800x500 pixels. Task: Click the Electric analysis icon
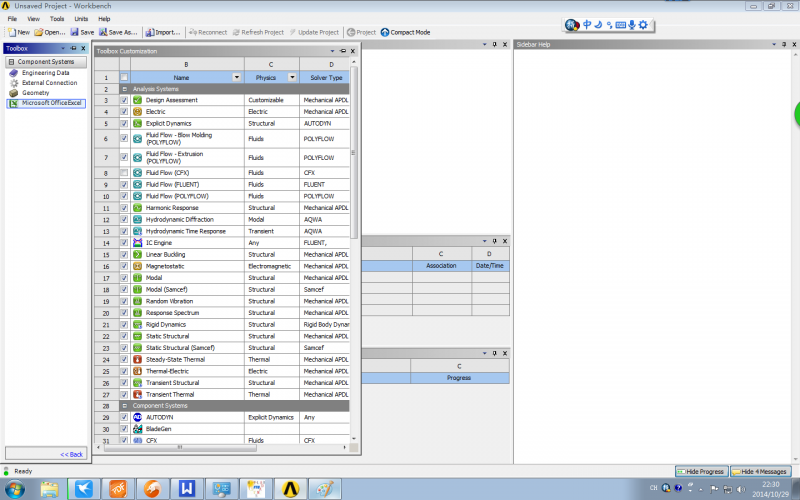pyautogui.click(x=137, y=112)
